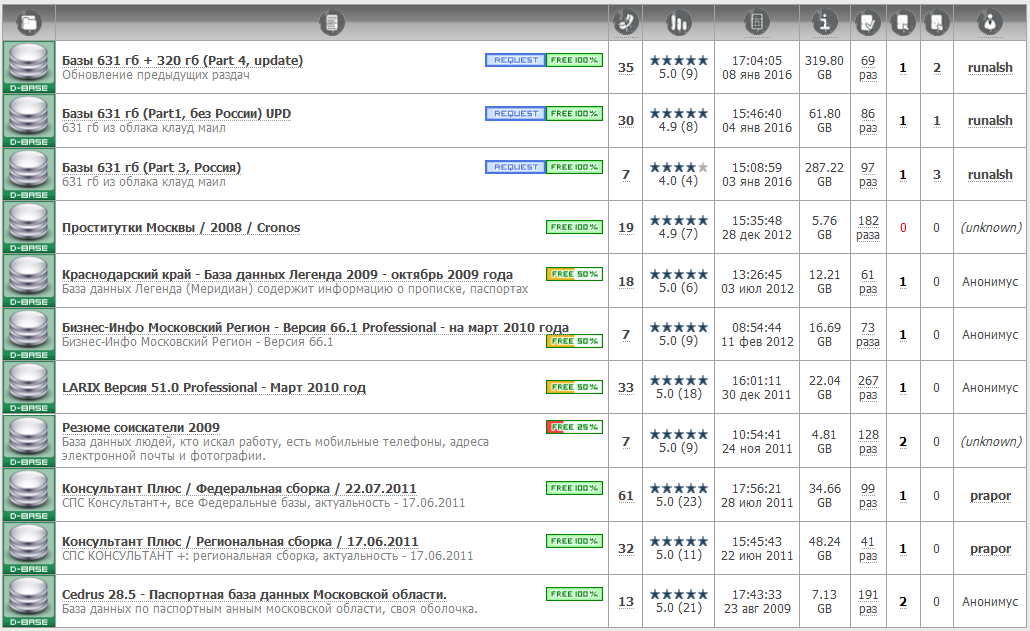Image resolution: width=1030 pixels, height=631 pixels.
Task: Click FREE 50% badge on Краснодарский край row
Action: 574,274
